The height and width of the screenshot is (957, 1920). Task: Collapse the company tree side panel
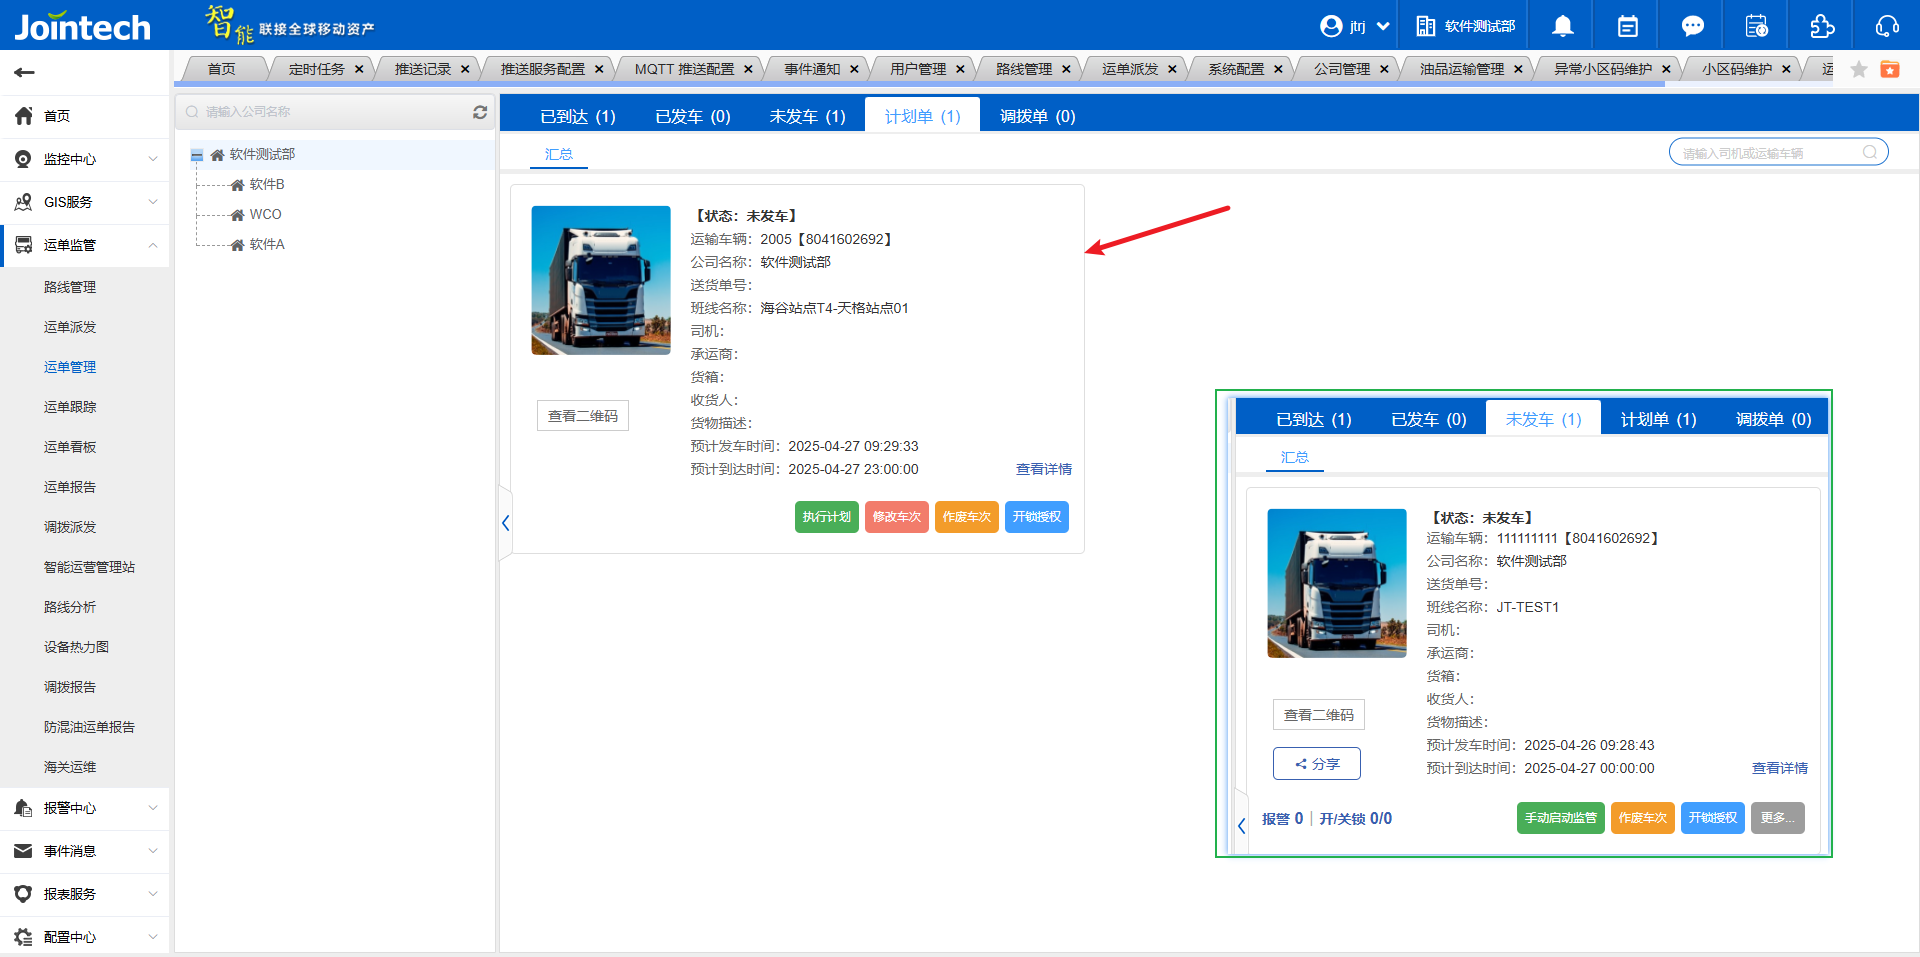coord(505,523)
